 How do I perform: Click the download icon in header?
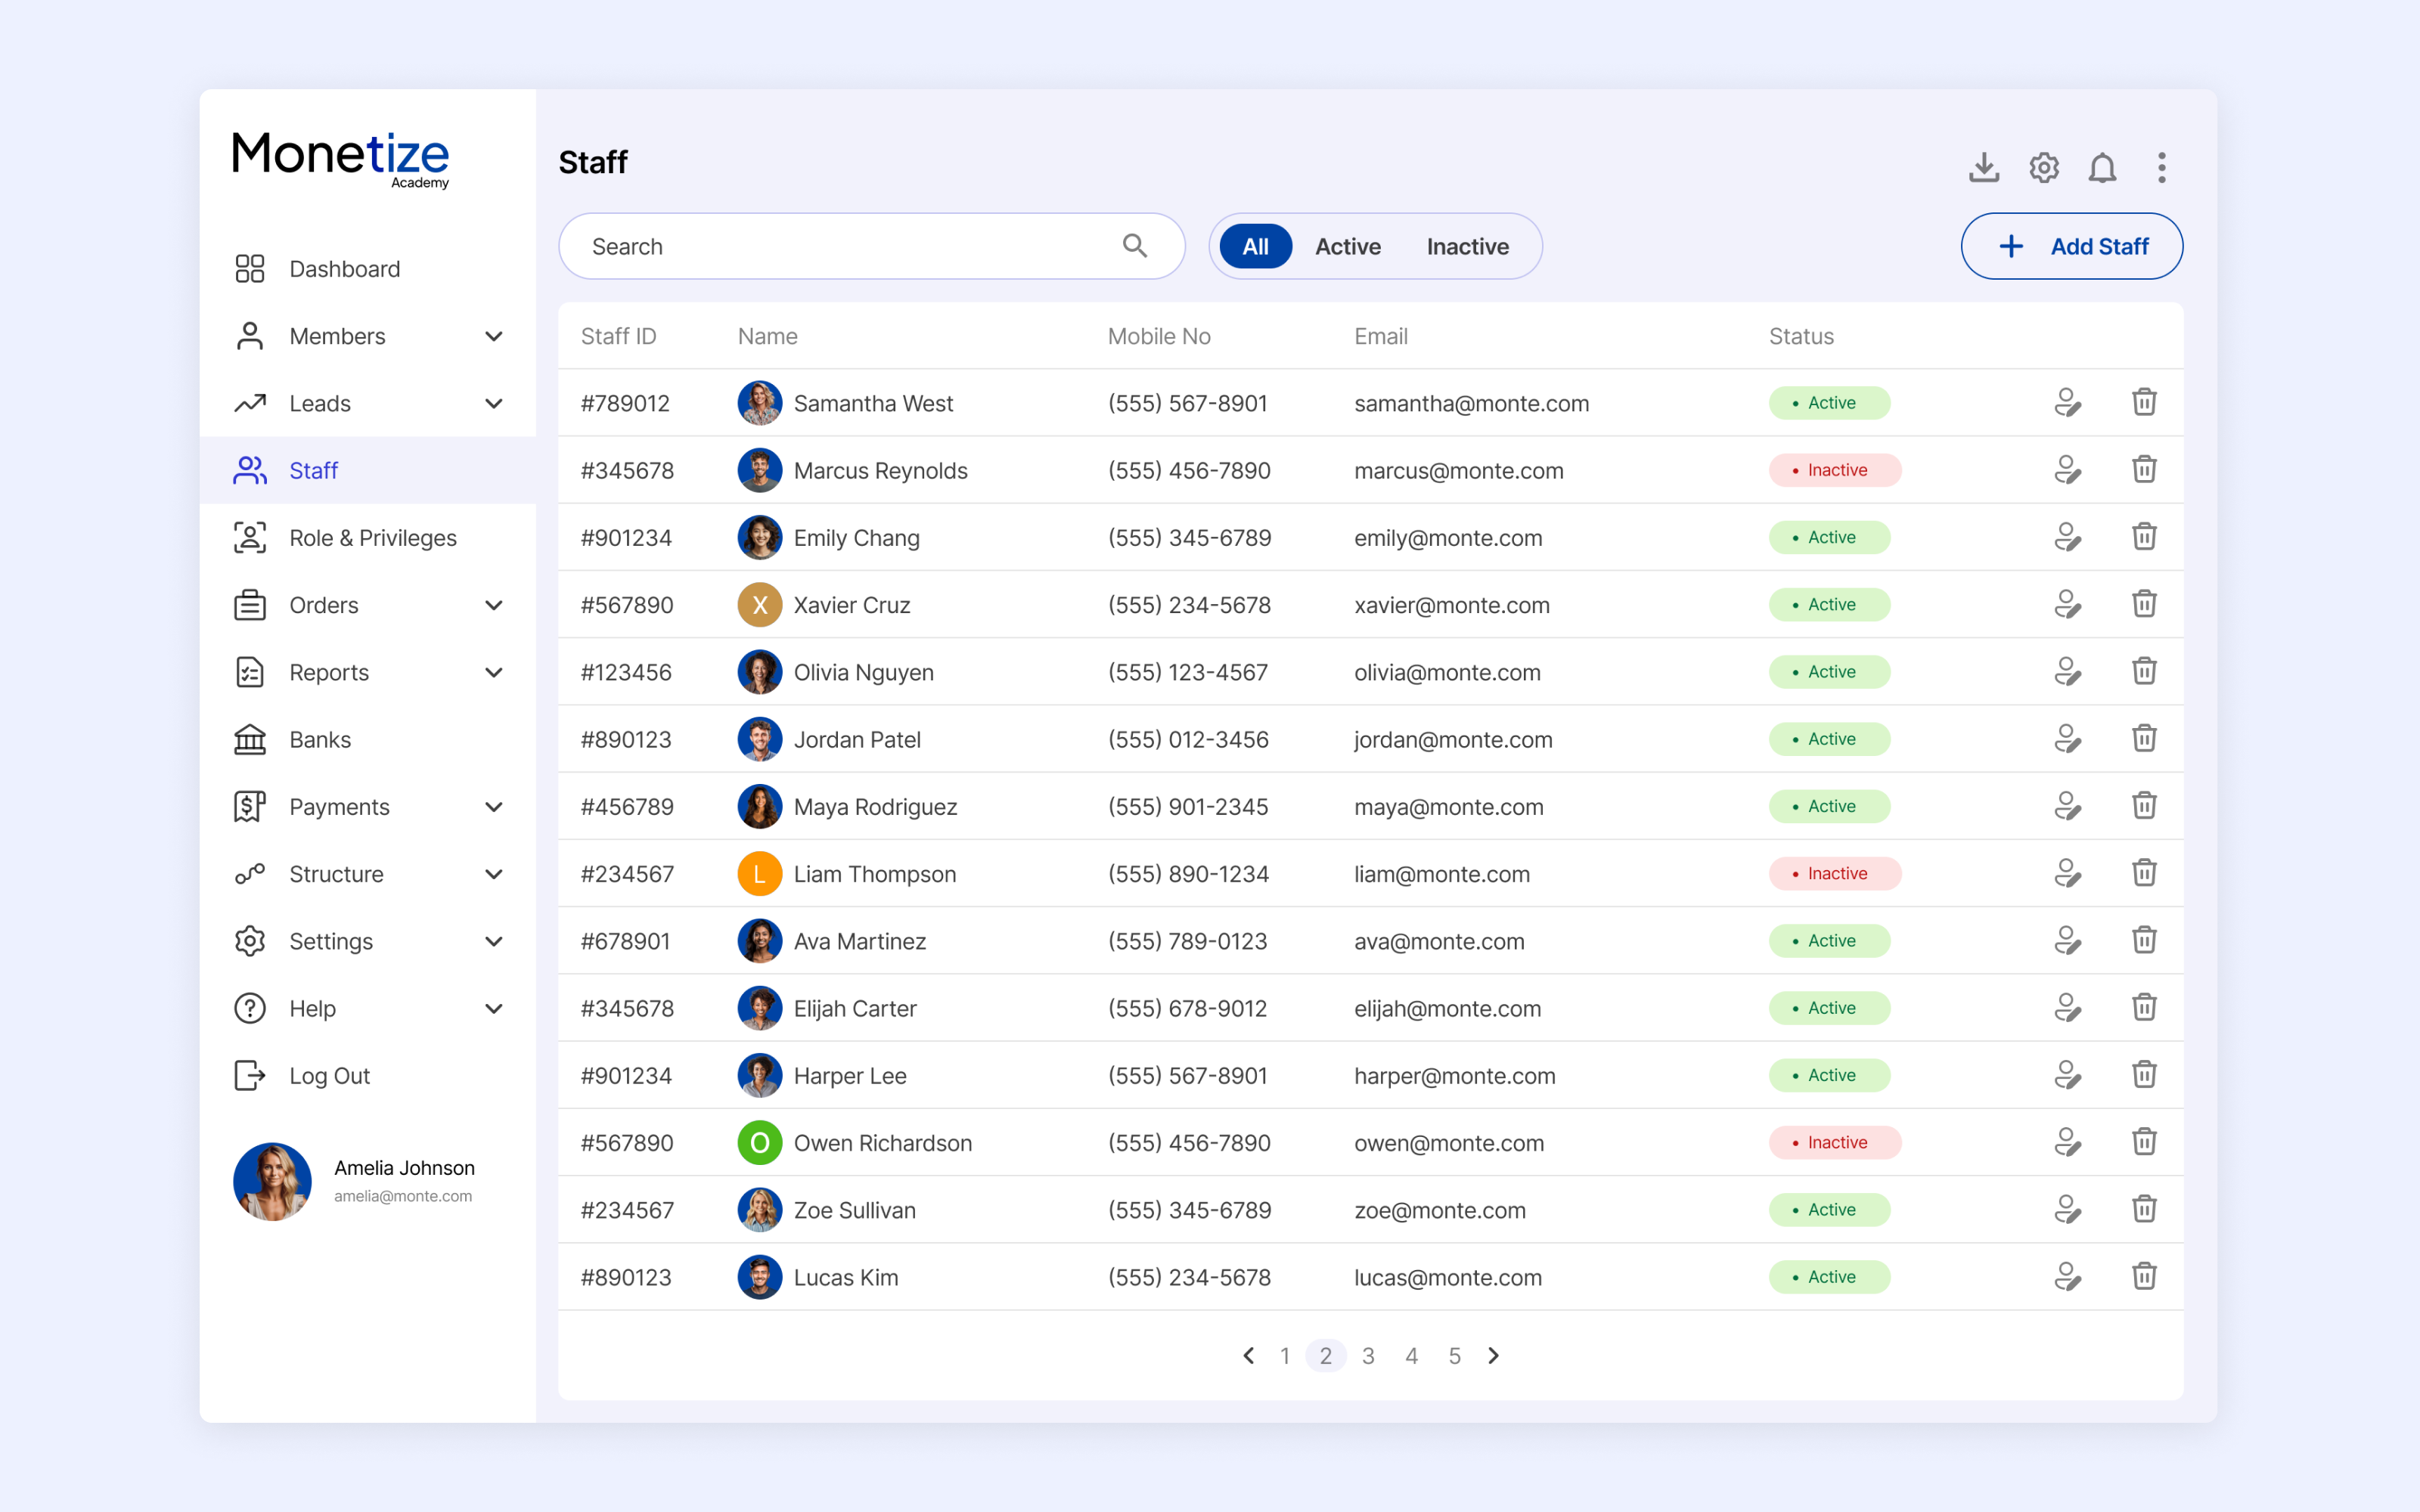point(1984,167)
